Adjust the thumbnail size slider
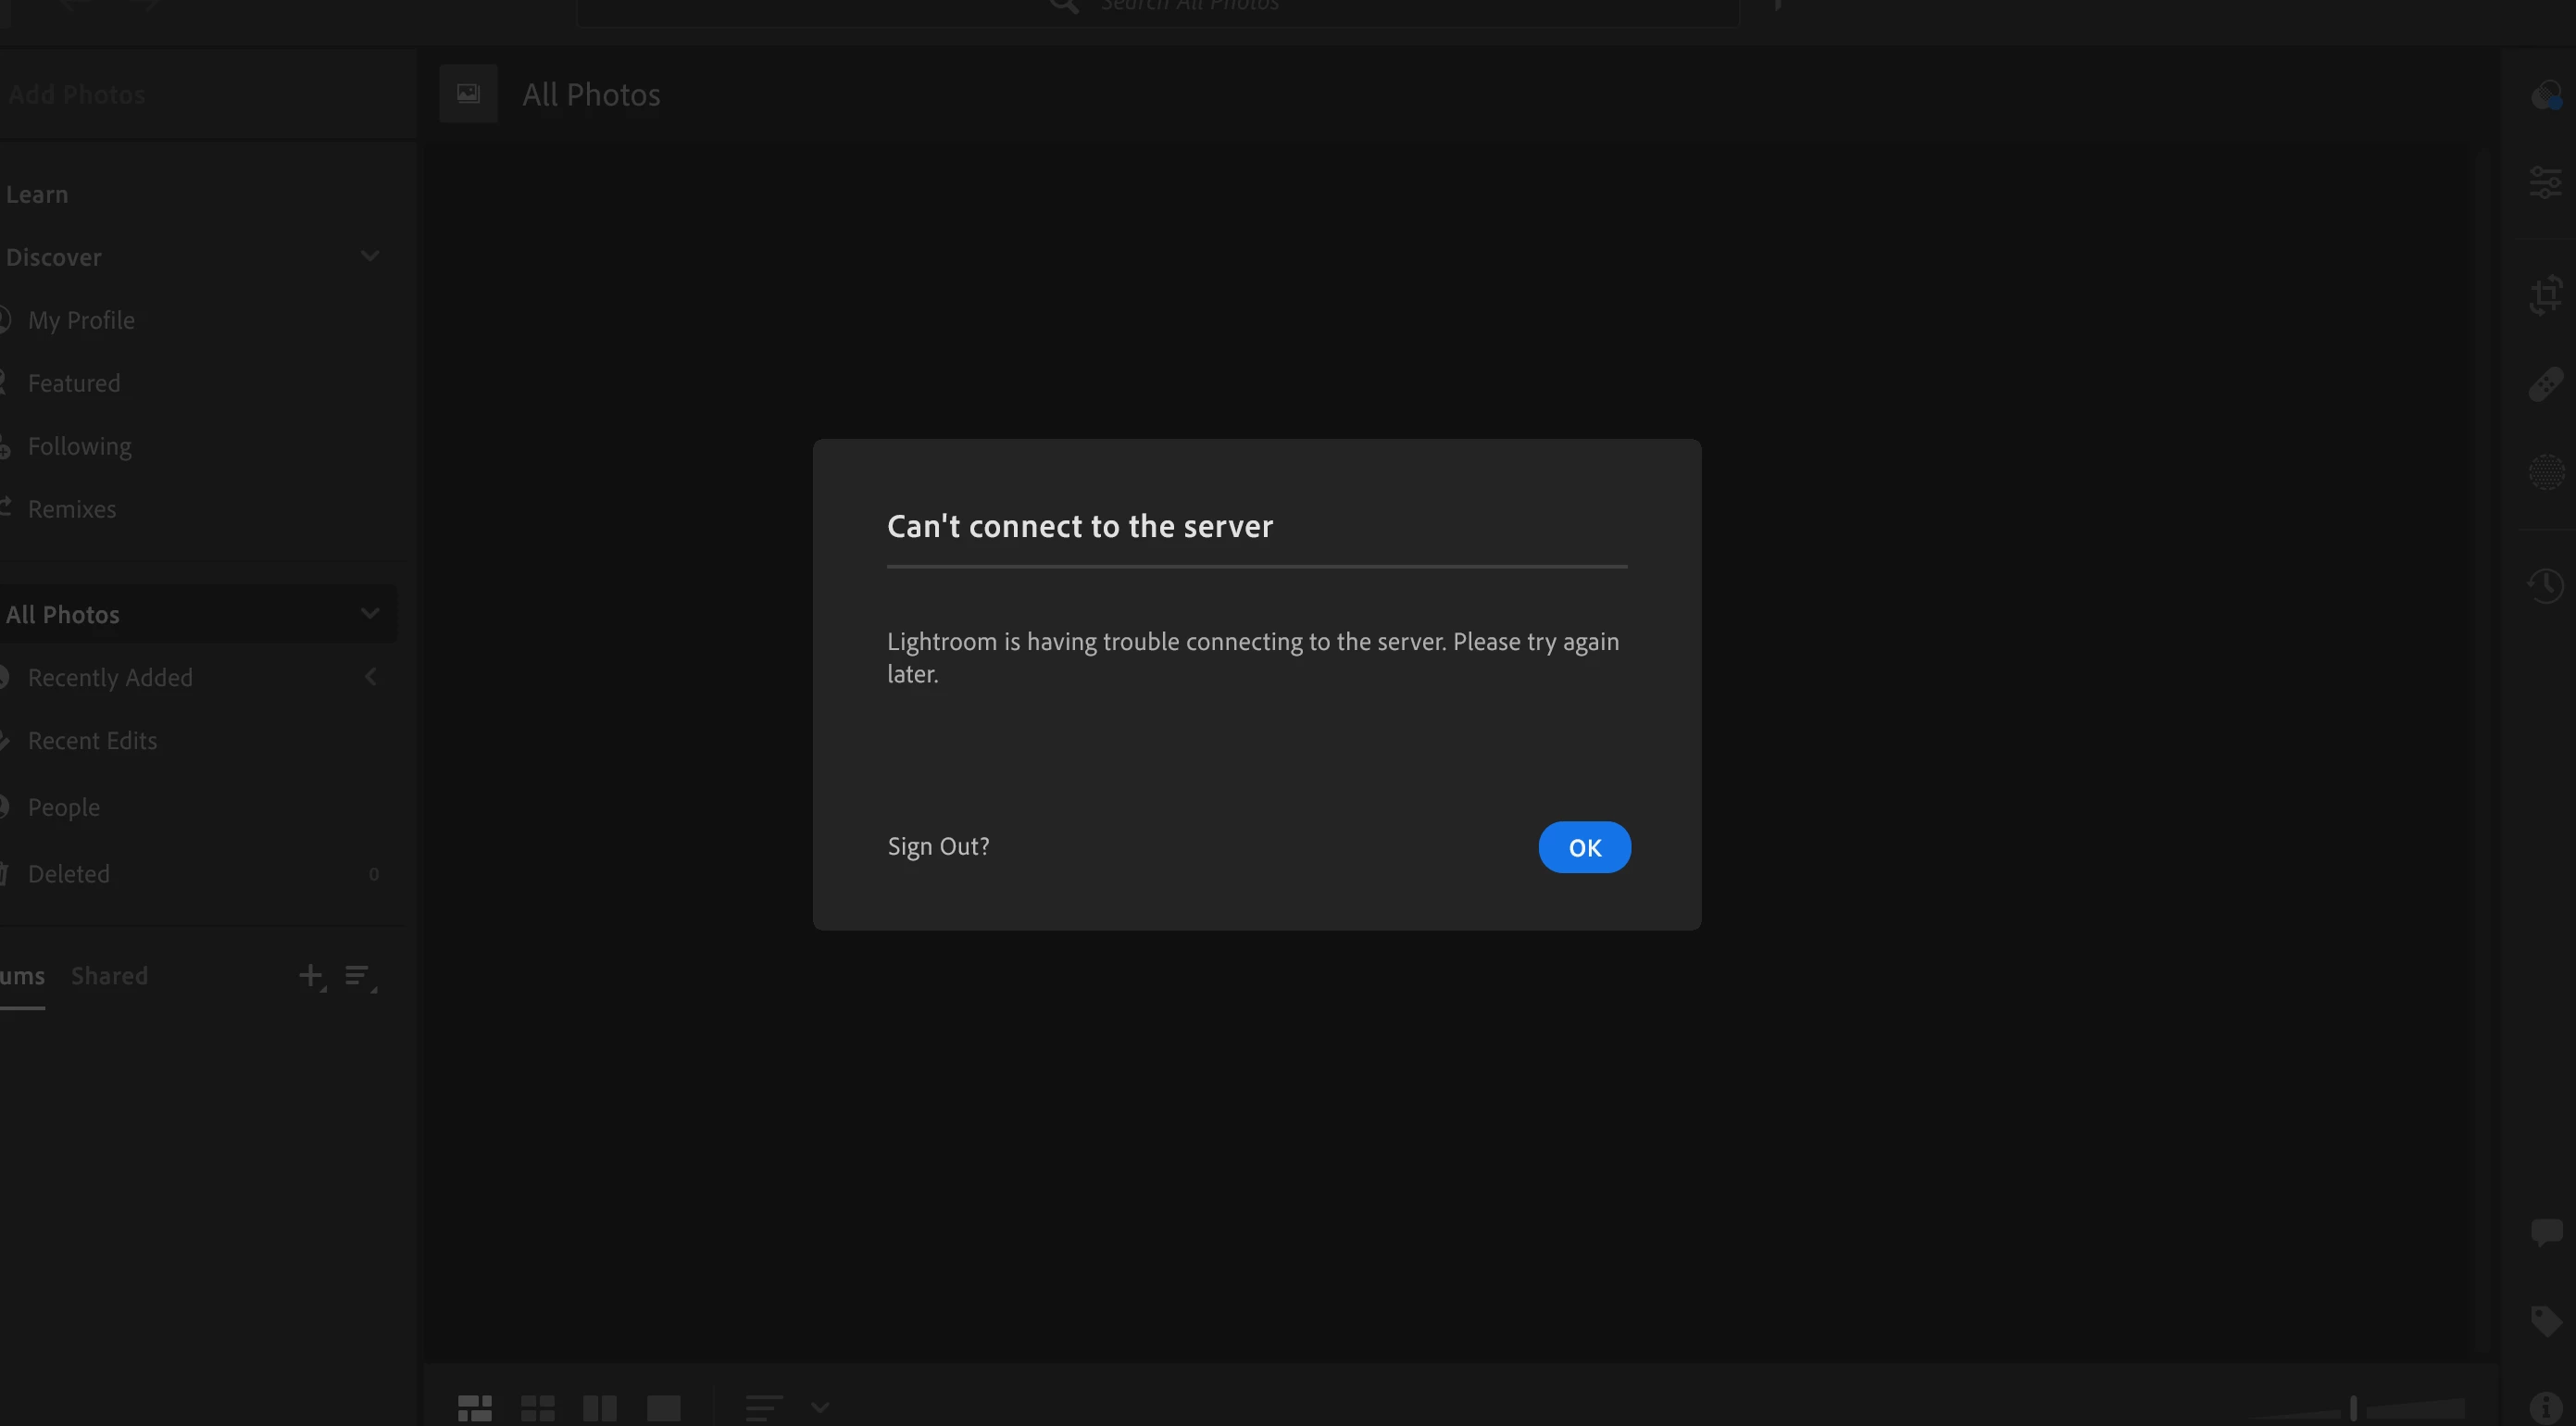 [2353, 1408]
